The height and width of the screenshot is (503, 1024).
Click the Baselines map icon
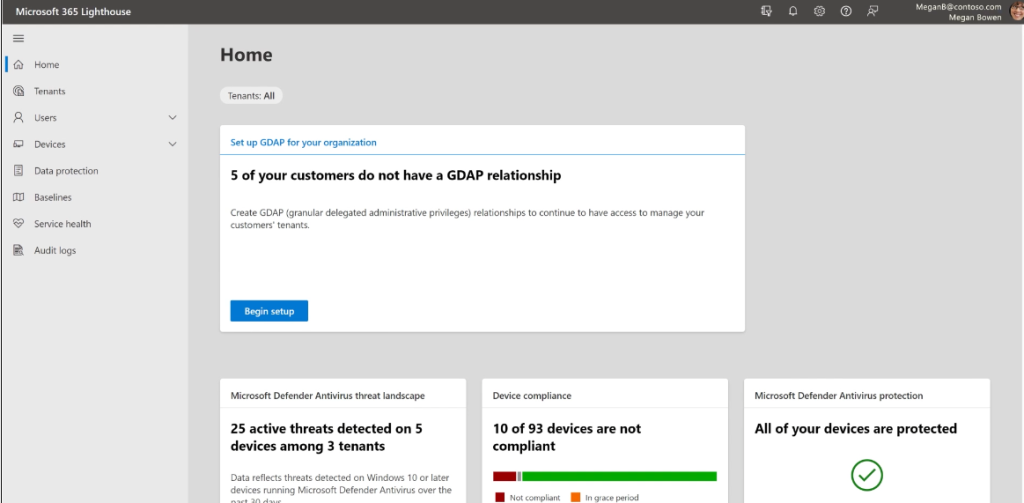click(18, 197)
